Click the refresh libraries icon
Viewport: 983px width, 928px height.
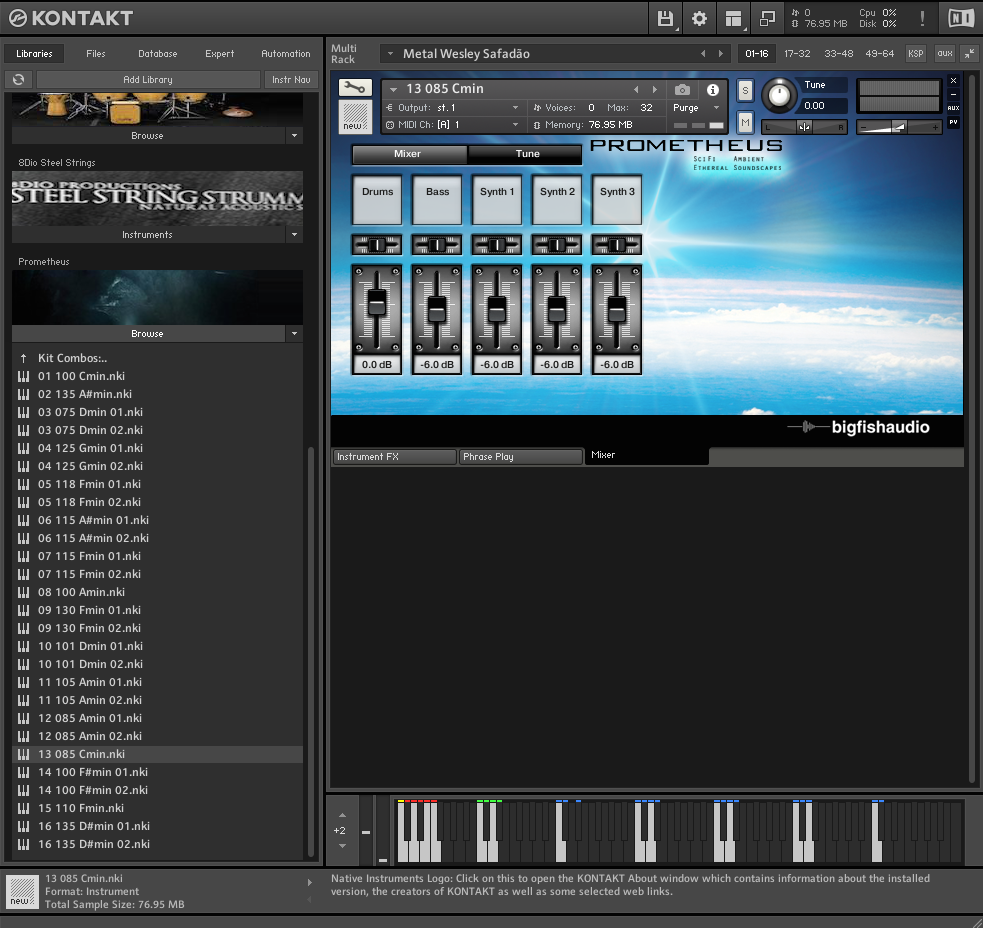[19, 80]
